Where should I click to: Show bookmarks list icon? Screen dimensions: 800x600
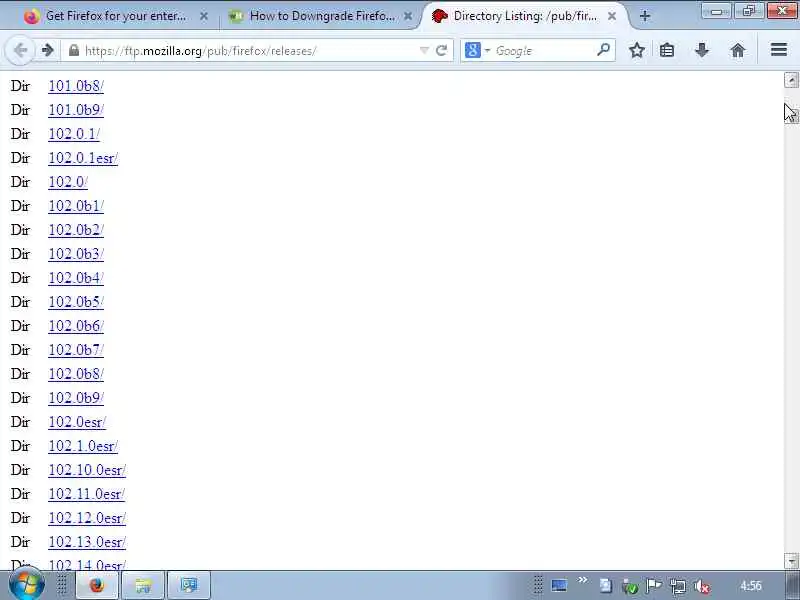(x=667, y=50)
